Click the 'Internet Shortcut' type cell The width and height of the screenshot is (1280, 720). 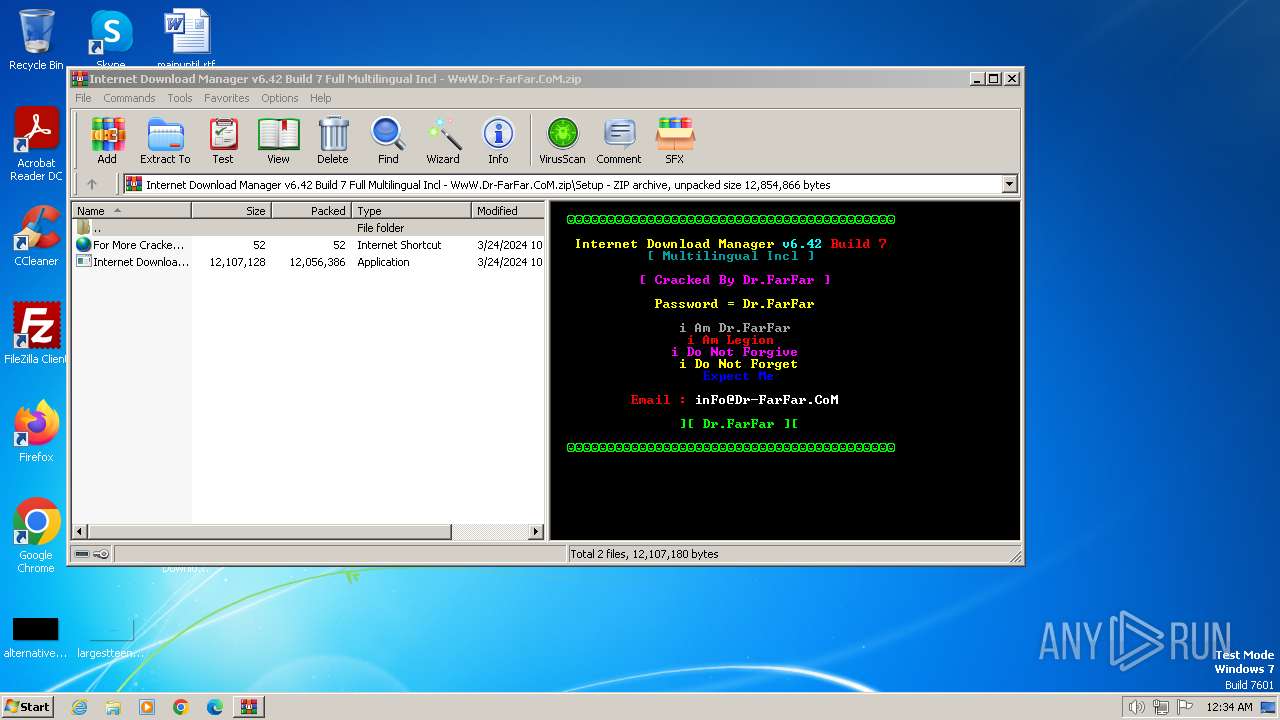(x=399, y=245)
